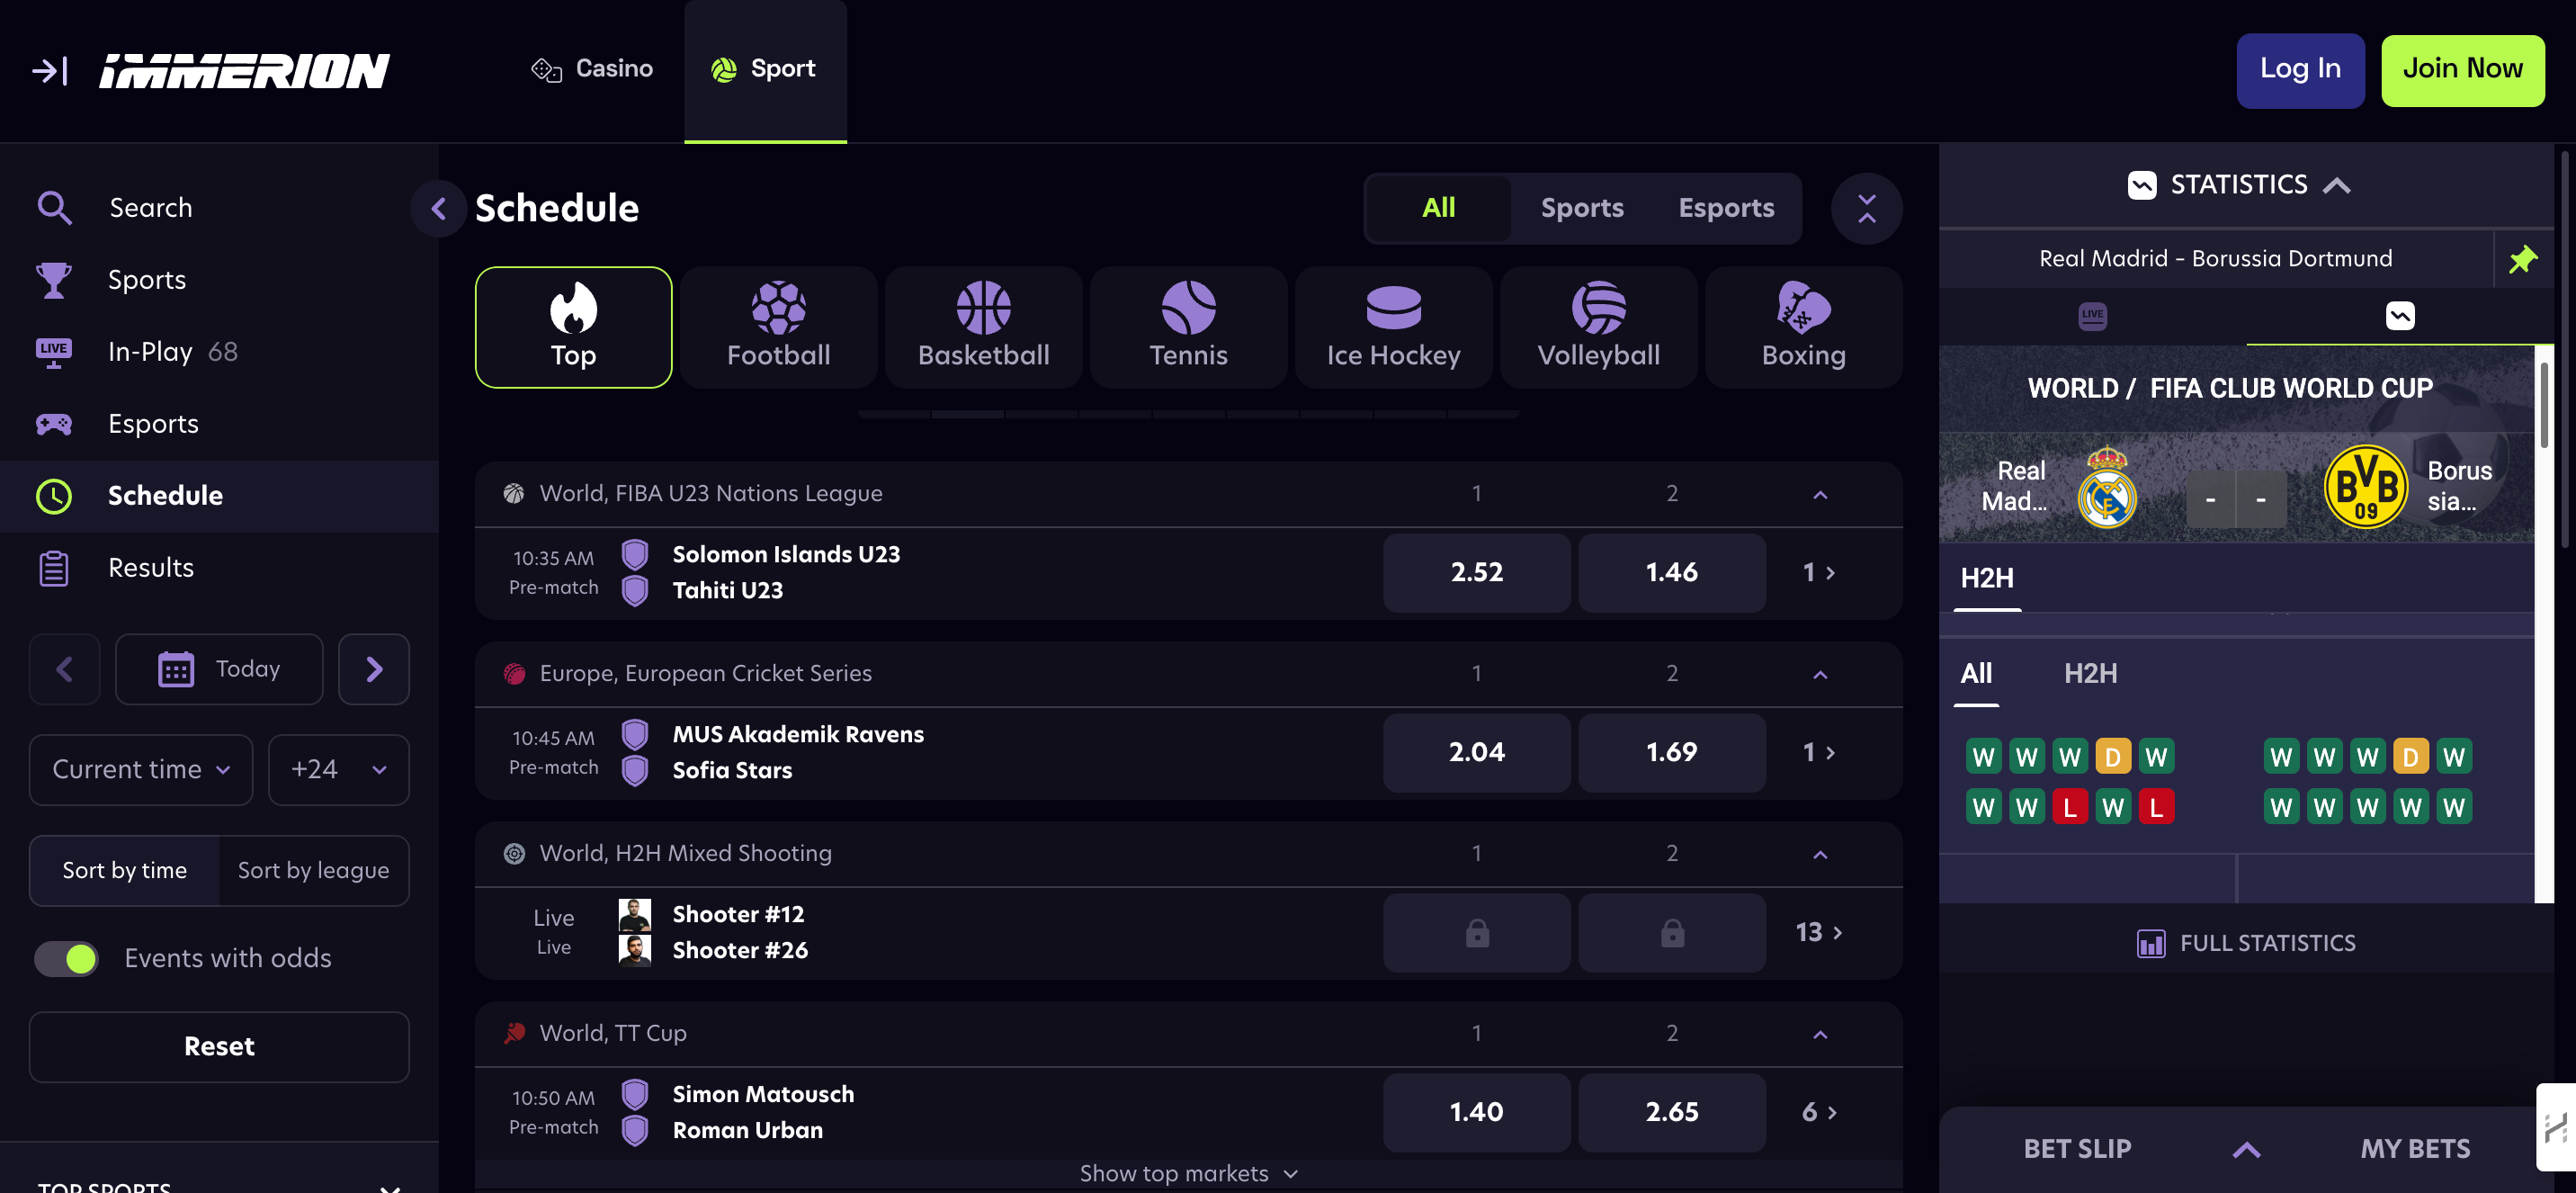Viewport: 2576px width, 1193px height.
Task: Open Sports with the trophy icon
Action: 219,279
